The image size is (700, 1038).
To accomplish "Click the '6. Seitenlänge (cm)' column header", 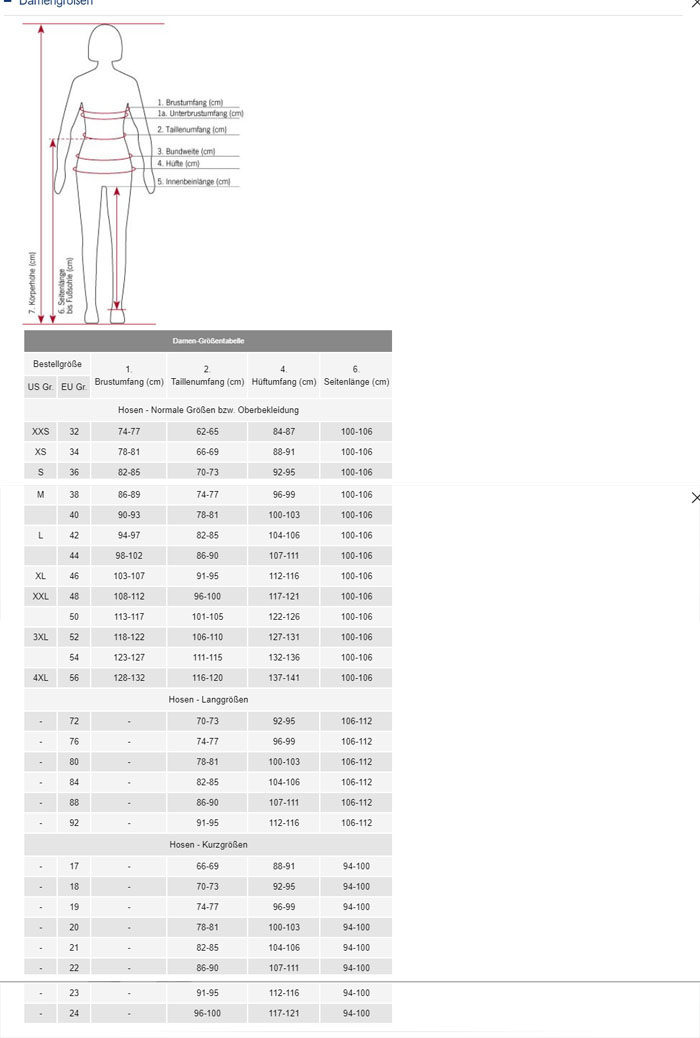I will coord(356,375).
